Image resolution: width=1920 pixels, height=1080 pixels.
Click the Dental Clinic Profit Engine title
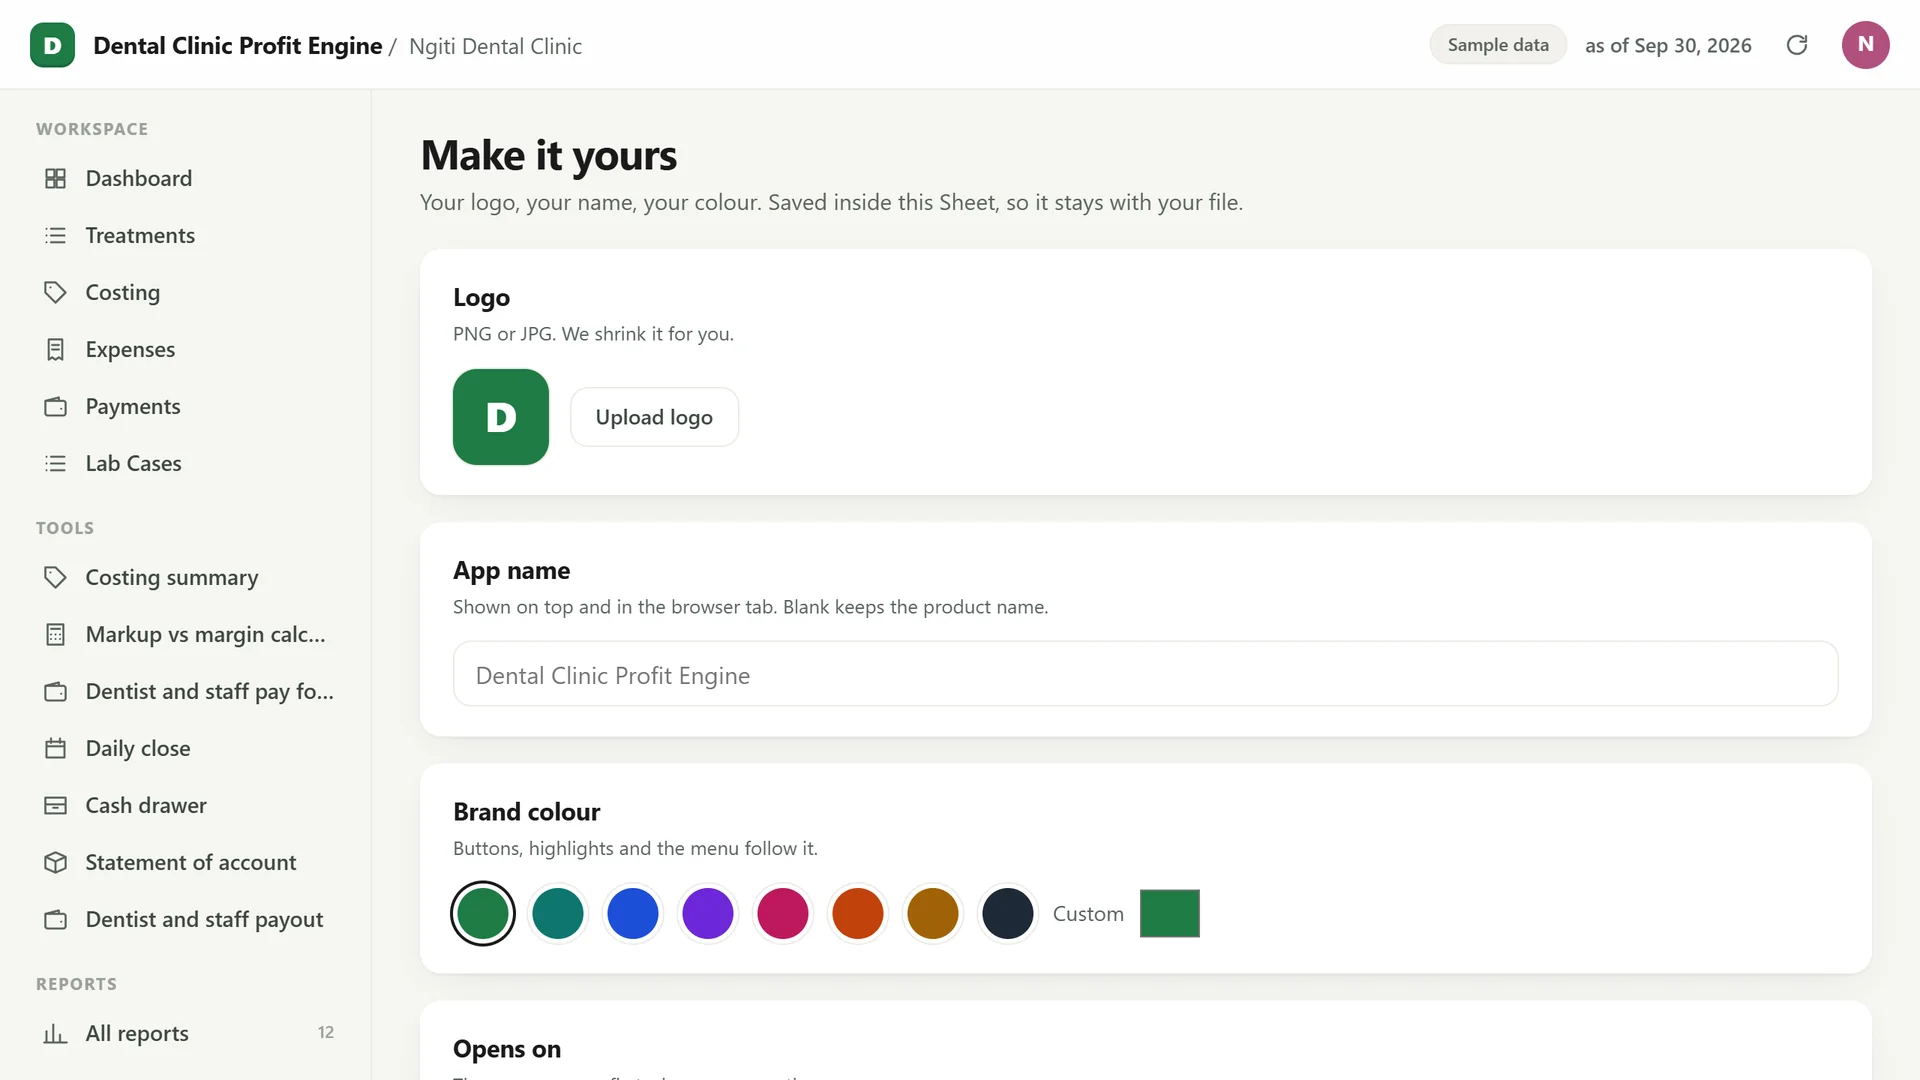click(237, 46)
